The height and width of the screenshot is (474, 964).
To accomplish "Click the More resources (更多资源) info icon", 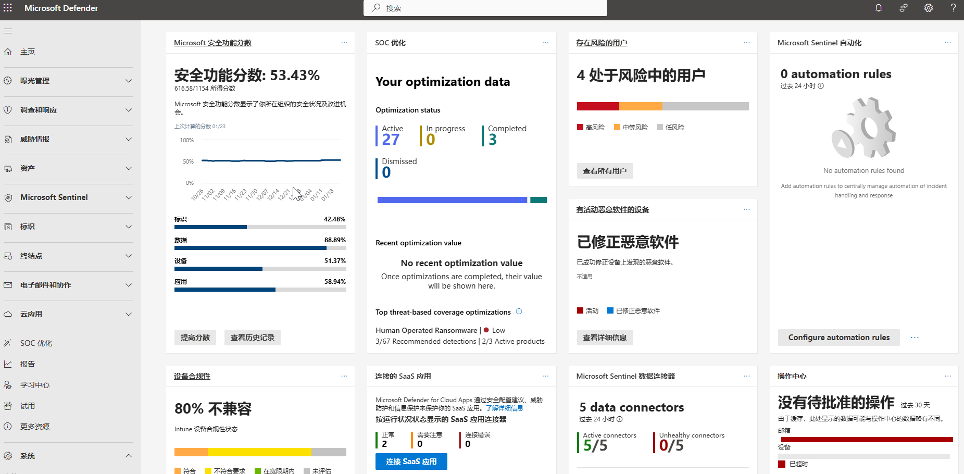I will tap(8, 426).
